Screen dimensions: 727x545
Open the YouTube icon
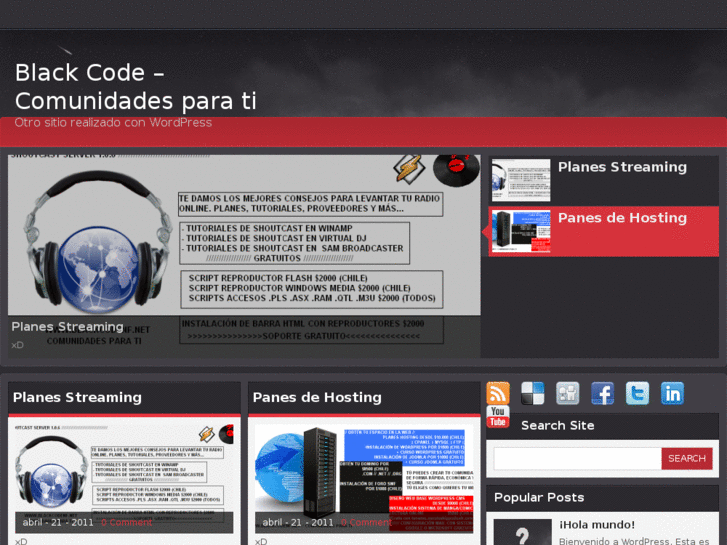[x=497, y=416]
